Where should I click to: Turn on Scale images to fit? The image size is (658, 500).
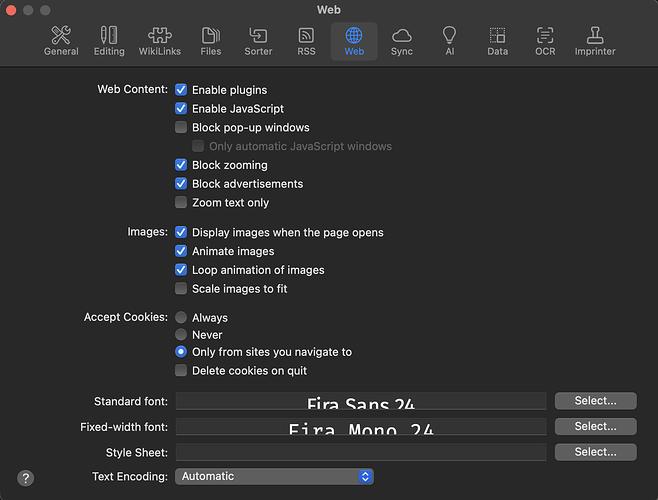181,289
